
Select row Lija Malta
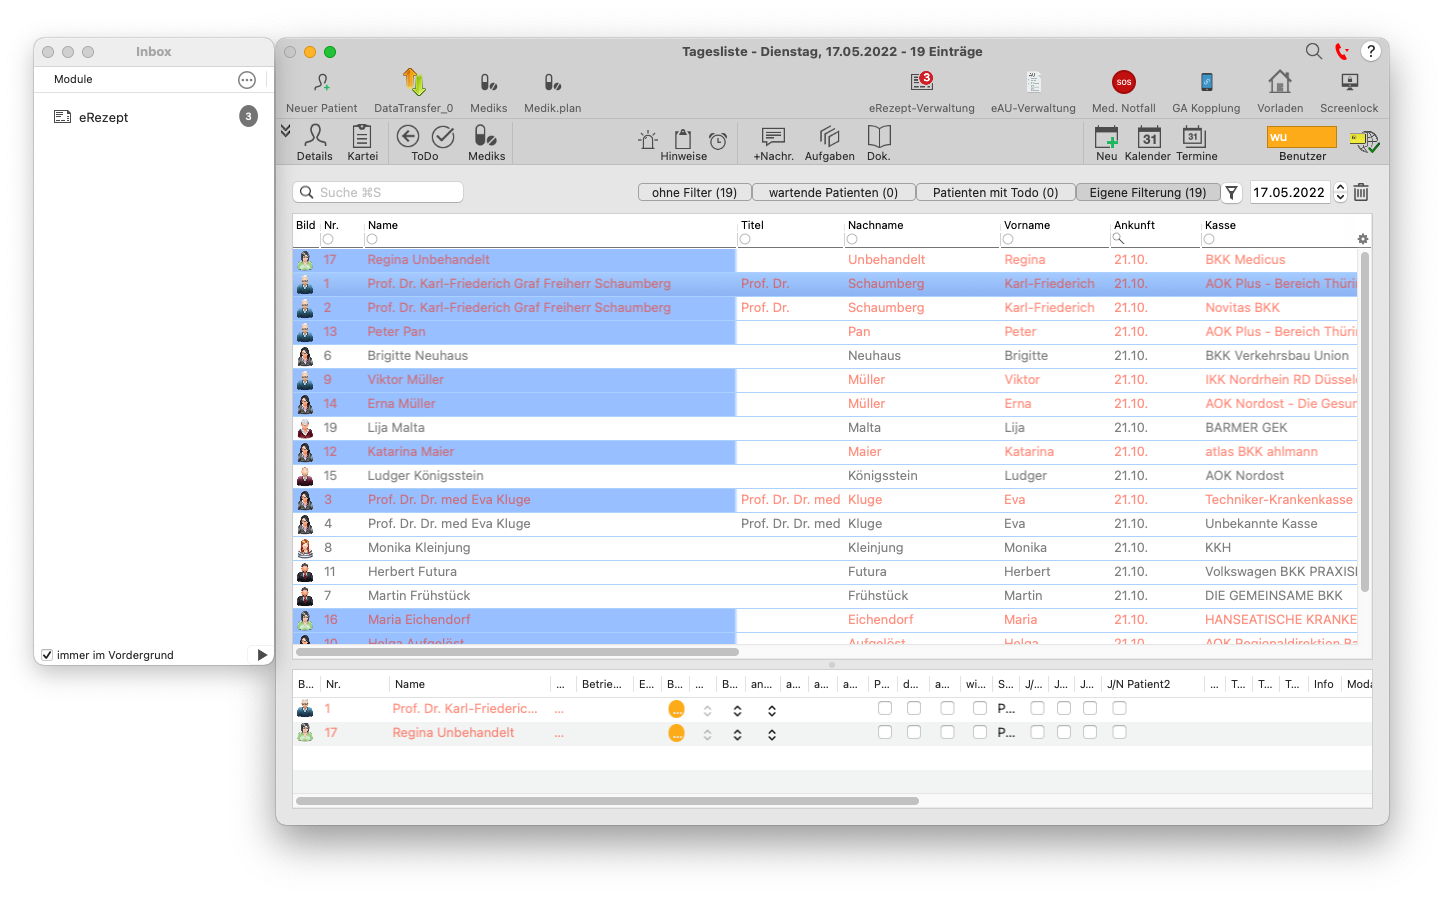tap(825, 427)
